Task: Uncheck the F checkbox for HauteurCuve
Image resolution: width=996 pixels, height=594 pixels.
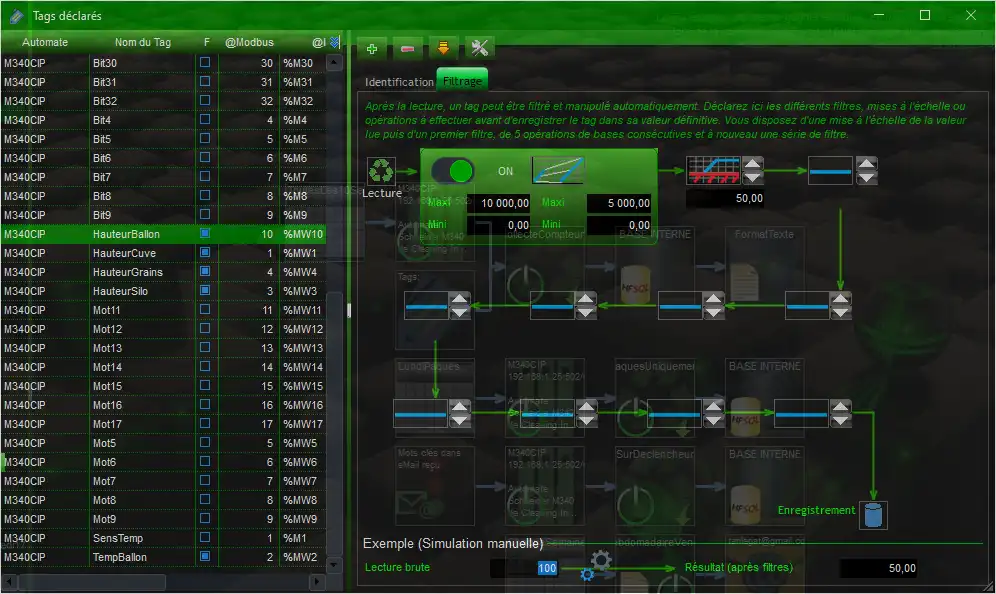Action: (205, 252)
